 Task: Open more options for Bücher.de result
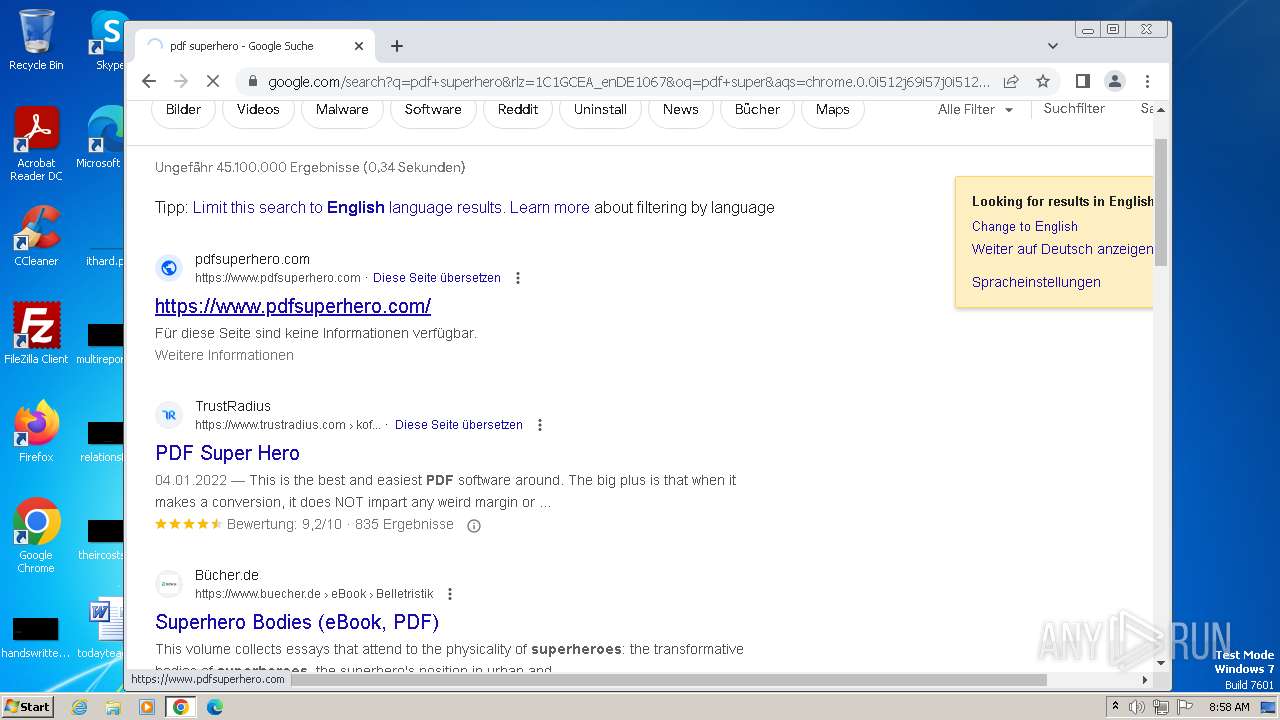coord(450,594)
